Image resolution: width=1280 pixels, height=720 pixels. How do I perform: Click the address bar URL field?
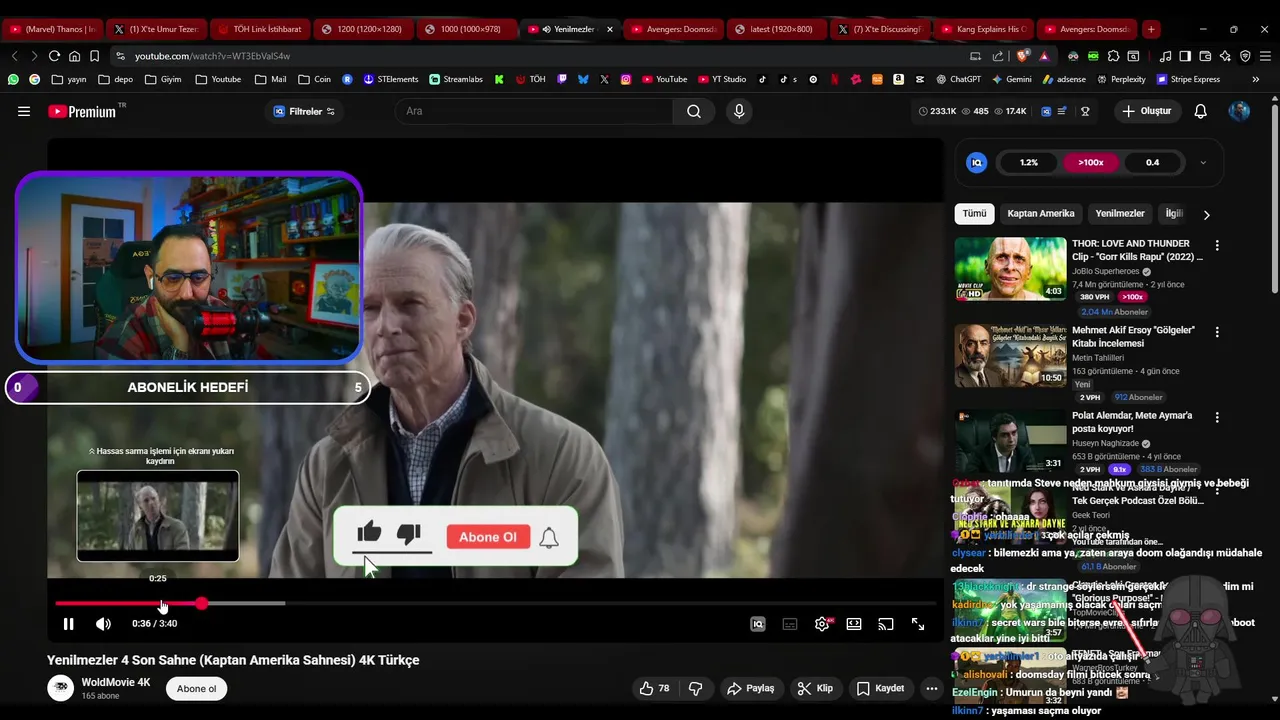[x=540, y=56]
